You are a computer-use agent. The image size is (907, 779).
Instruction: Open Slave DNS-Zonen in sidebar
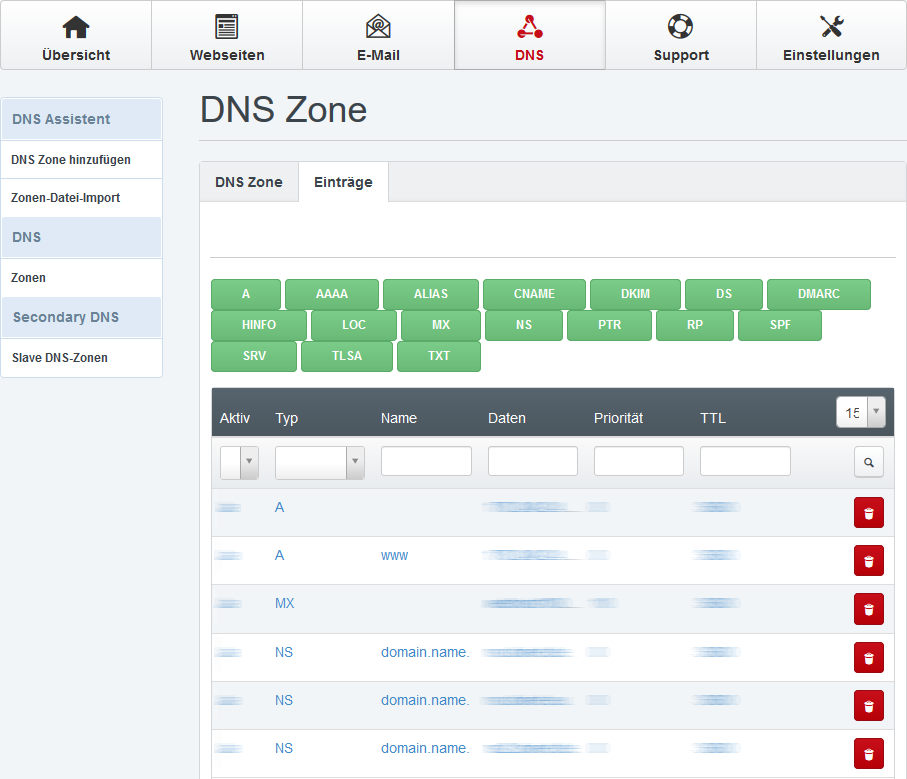60,357
